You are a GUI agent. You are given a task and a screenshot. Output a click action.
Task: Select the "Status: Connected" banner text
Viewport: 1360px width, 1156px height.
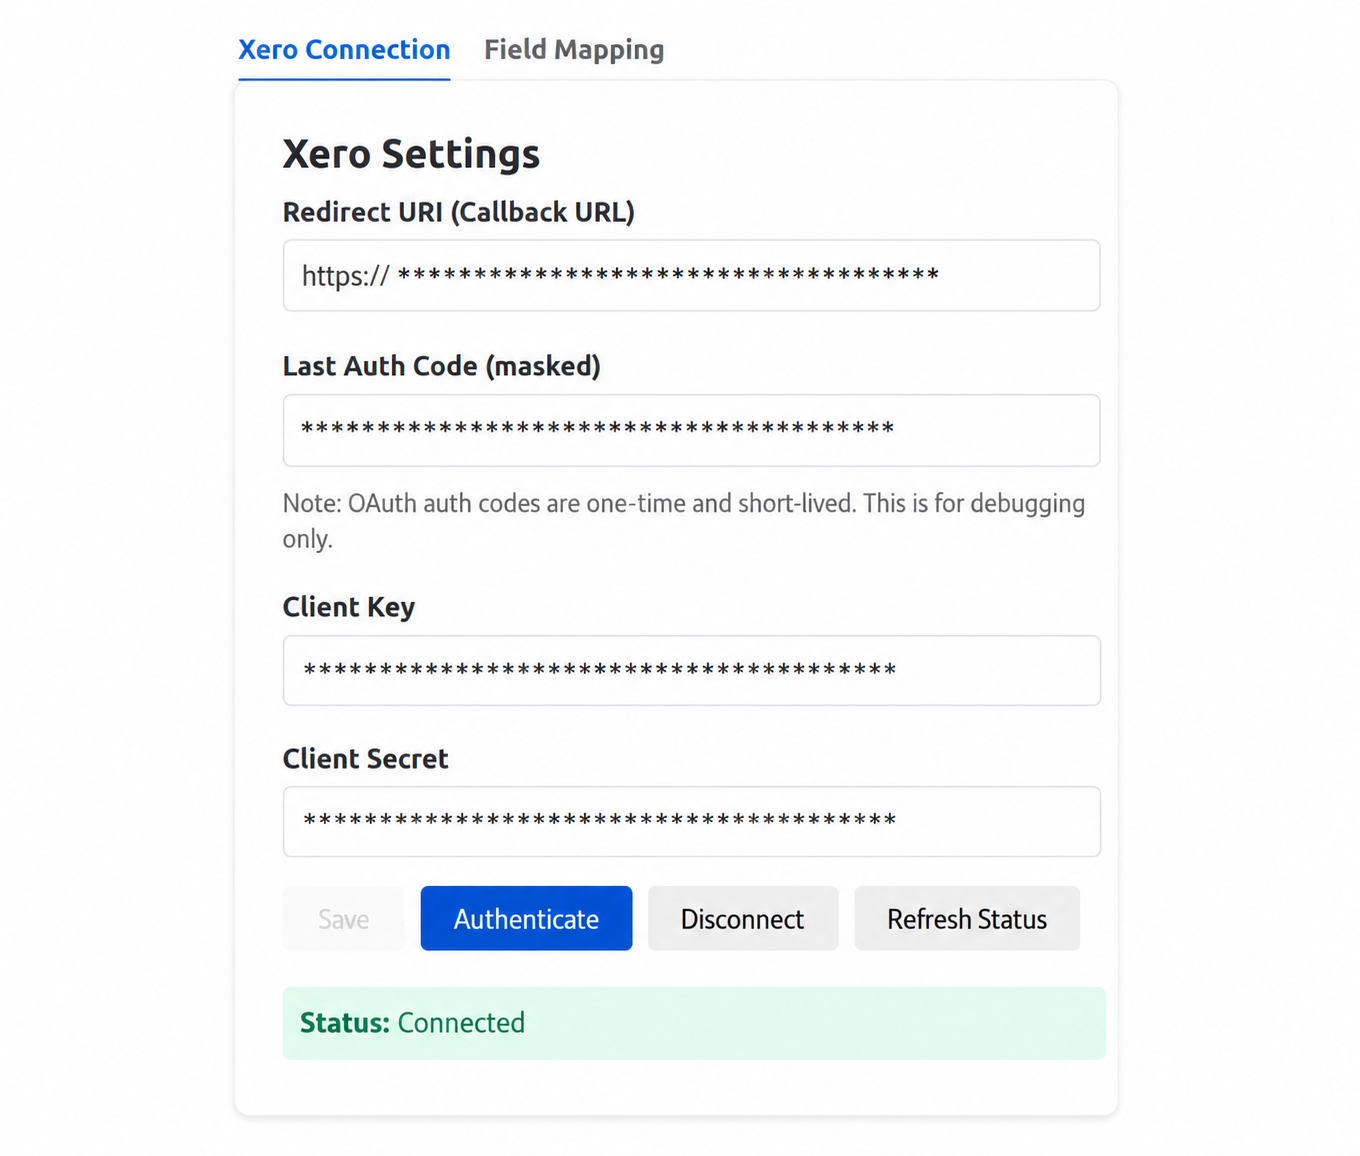pos(412,1023)
